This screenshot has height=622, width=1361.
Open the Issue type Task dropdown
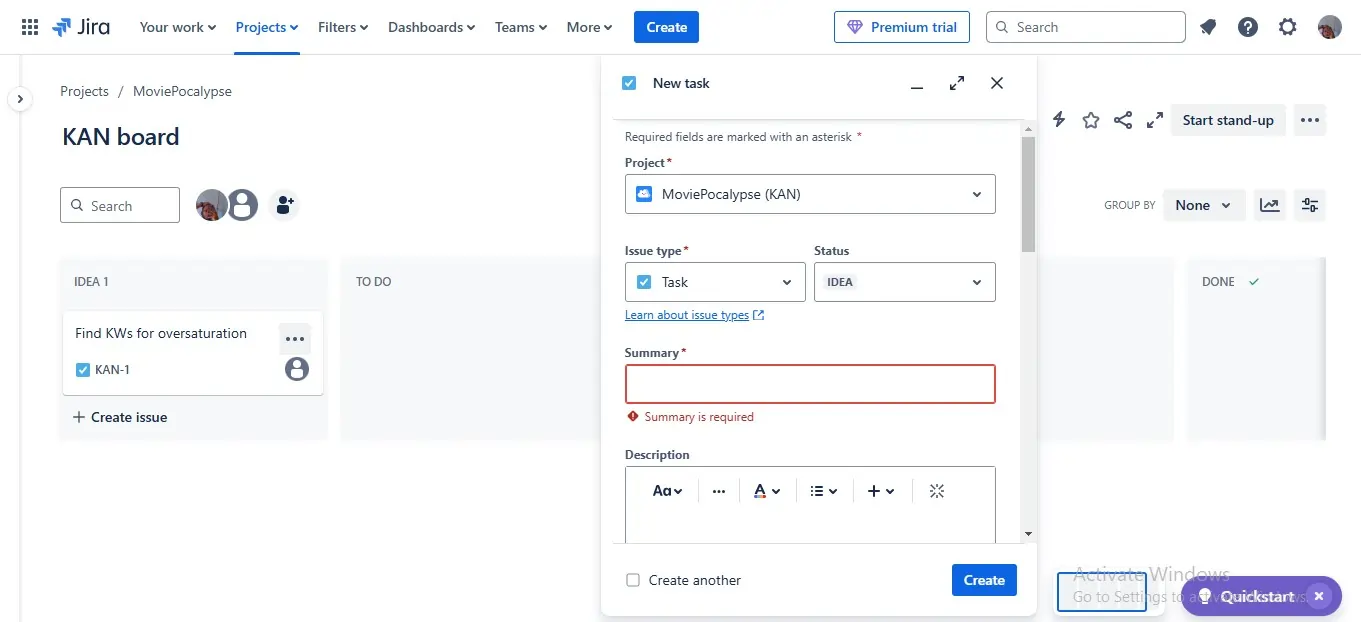(x=715, y=282)
